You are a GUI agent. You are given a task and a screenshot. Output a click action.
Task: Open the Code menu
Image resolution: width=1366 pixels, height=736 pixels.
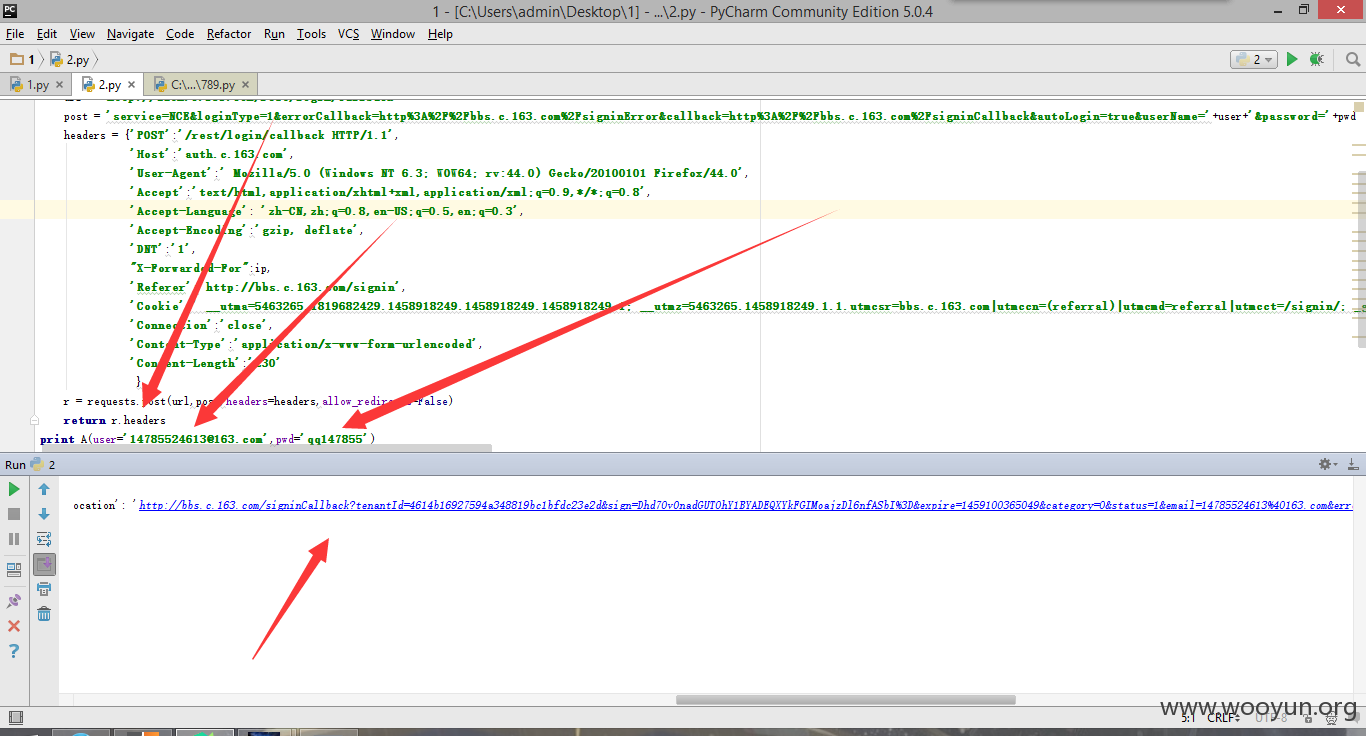(x=180, y=34)
